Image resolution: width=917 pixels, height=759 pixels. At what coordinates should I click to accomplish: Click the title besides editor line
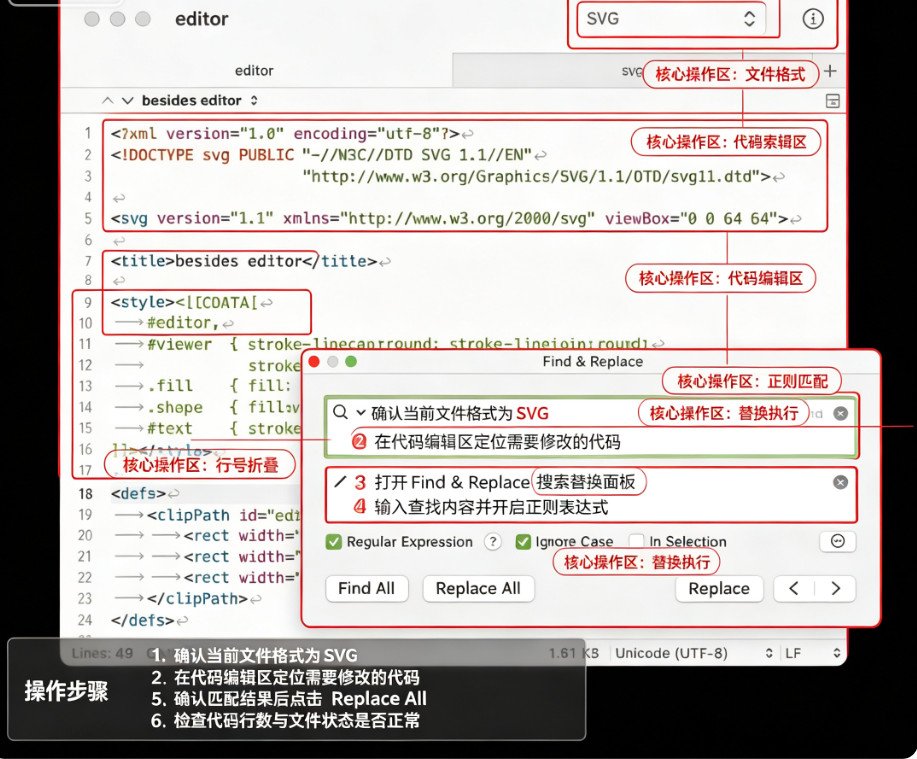pos(244,261)
